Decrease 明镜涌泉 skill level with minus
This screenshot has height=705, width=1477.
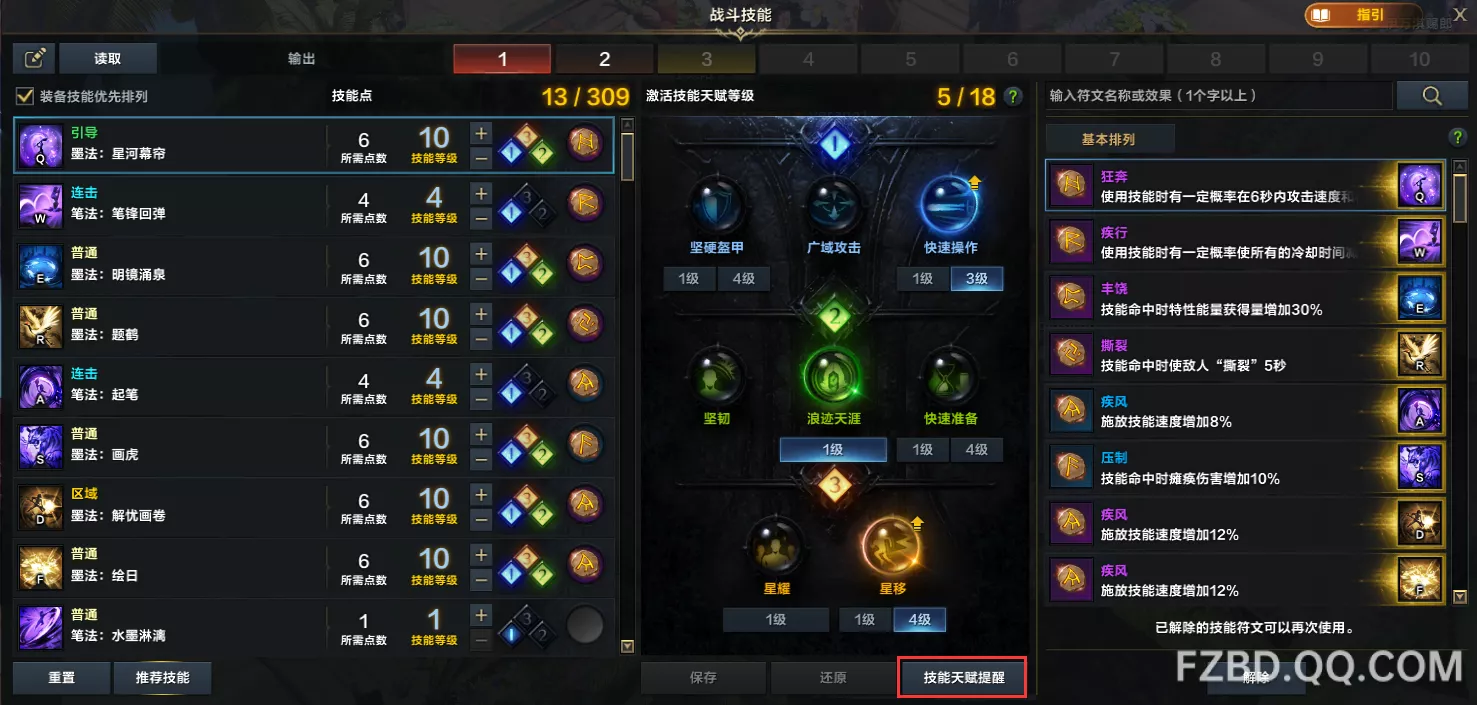click(x=481, y=278)
